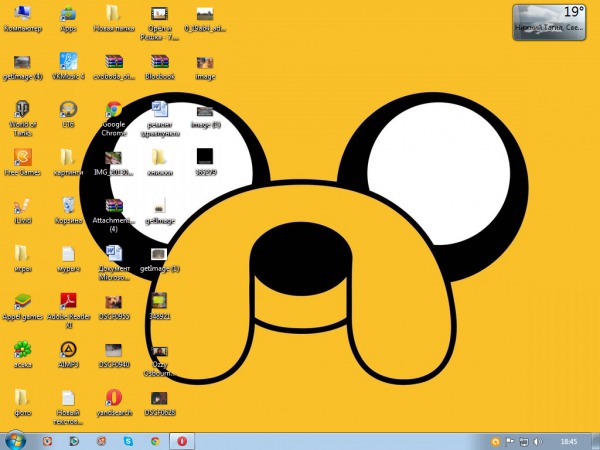This screenshot has width=600, height=450.
Task: Select the DSCF0955 photo
Action: pos(114,307)
